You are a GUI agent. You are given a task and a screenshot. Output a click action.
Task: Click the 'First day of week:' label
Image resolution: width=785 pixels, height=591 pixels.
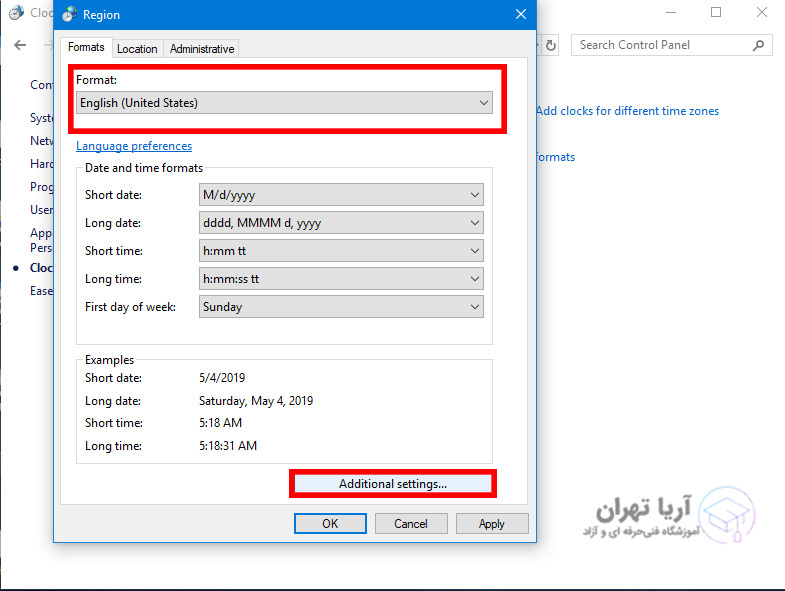tap(130, 307)
